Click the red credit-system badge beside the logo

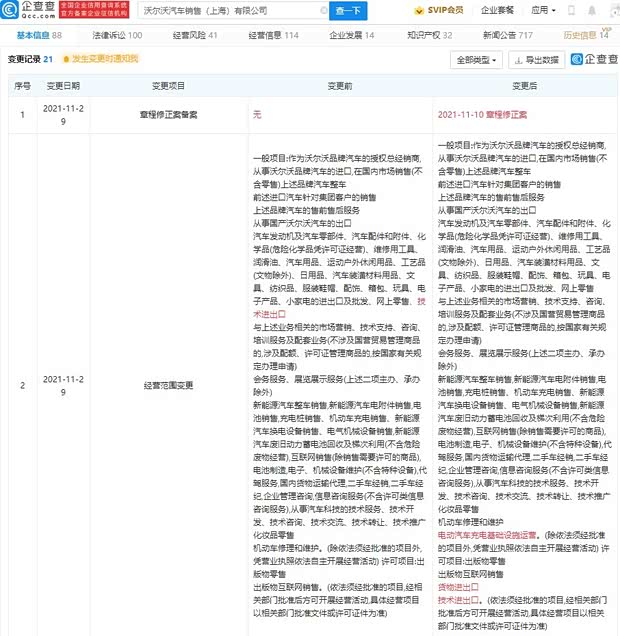94,10
